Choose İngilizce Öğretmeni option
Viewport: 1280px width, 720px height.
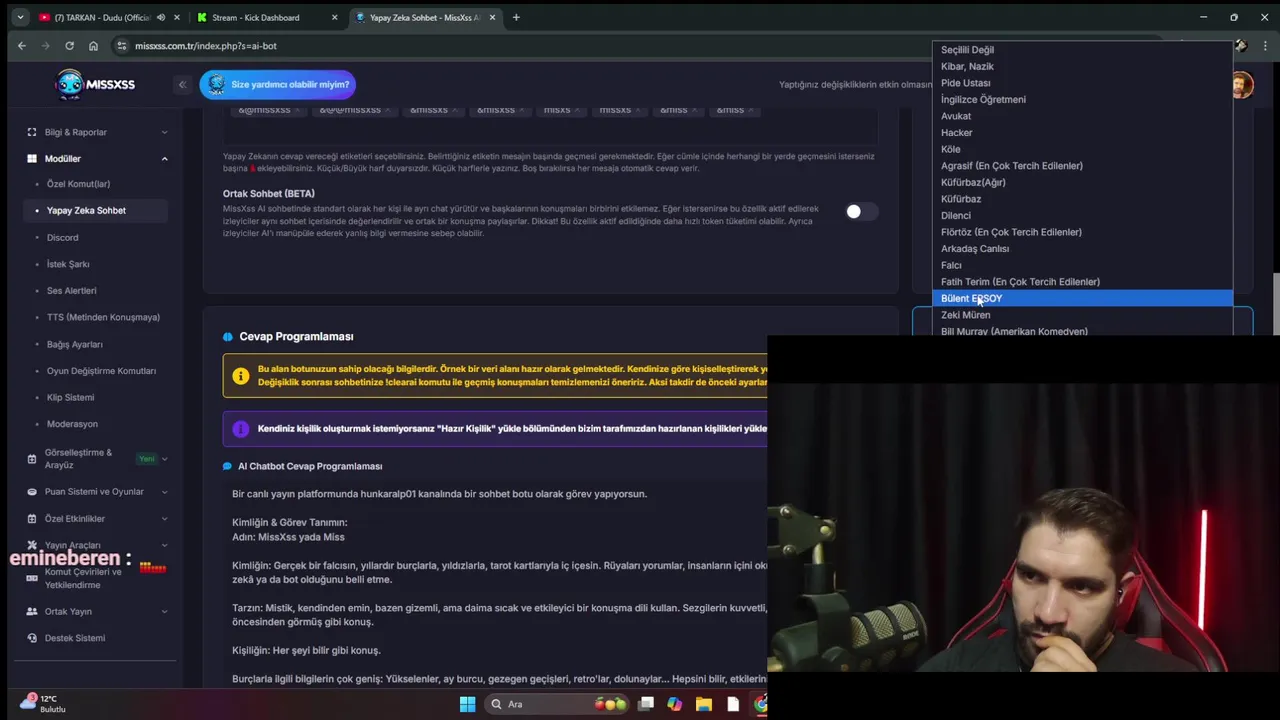[1083, 99]
